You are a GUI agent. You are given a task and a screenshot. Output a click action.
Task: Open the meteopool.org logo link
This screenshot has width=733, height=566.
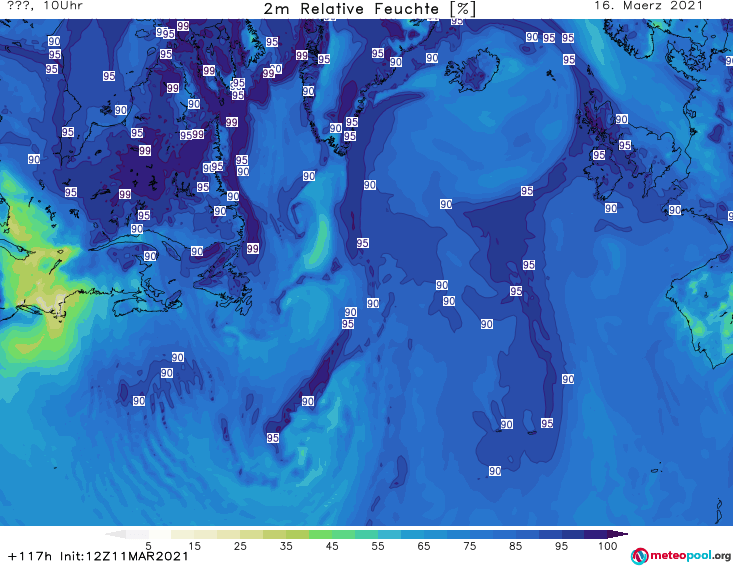680,556
